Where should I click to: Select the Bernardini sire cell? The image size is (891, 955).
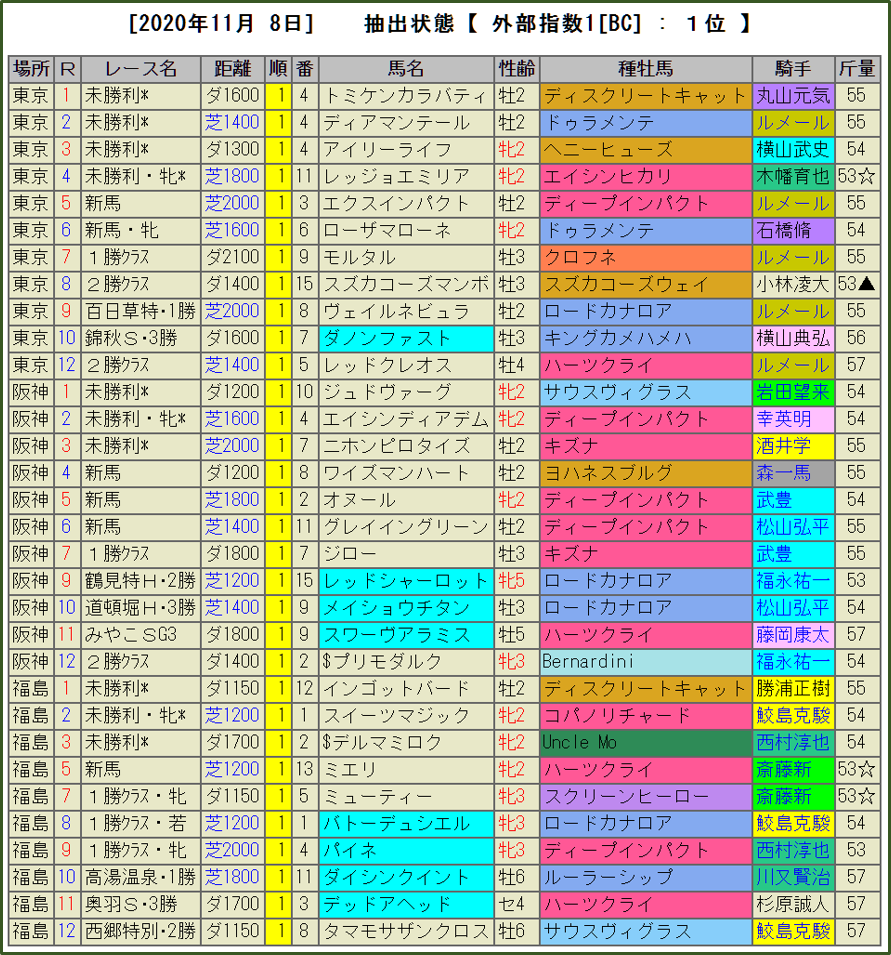(645, 661)
